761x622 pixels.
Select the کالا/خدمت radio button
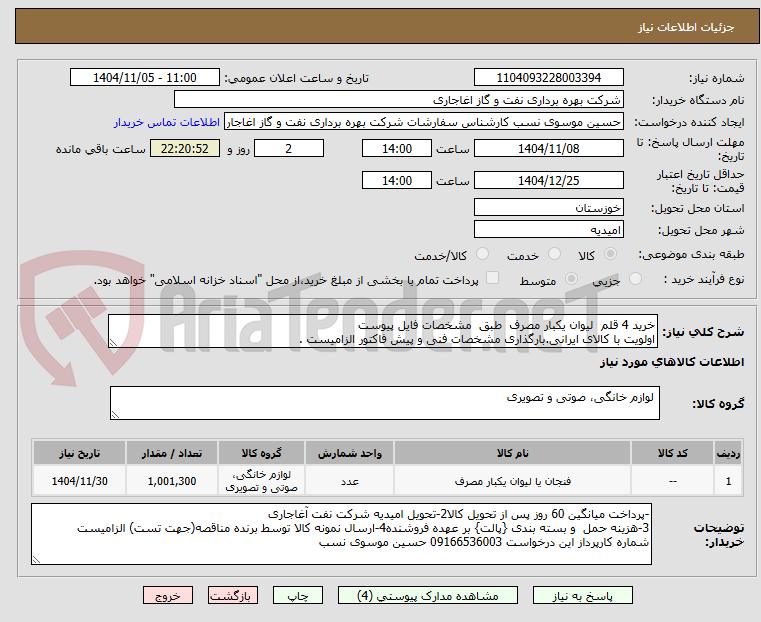click(x=482, y=254)
